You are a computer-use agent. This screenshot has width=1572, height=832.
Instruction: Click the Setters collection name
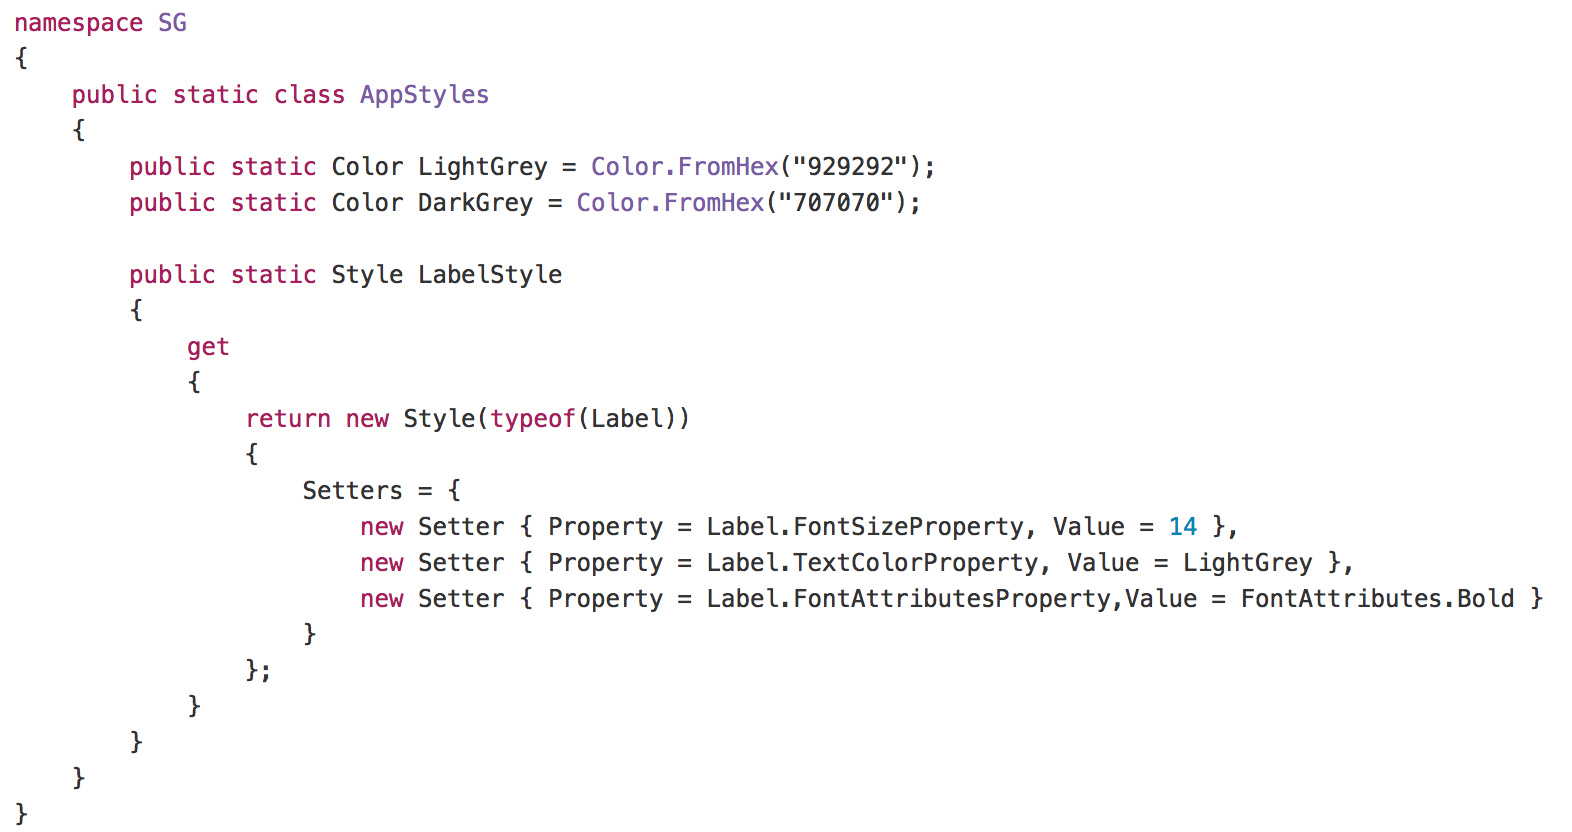pyautogui.click(x=352, y=491)
